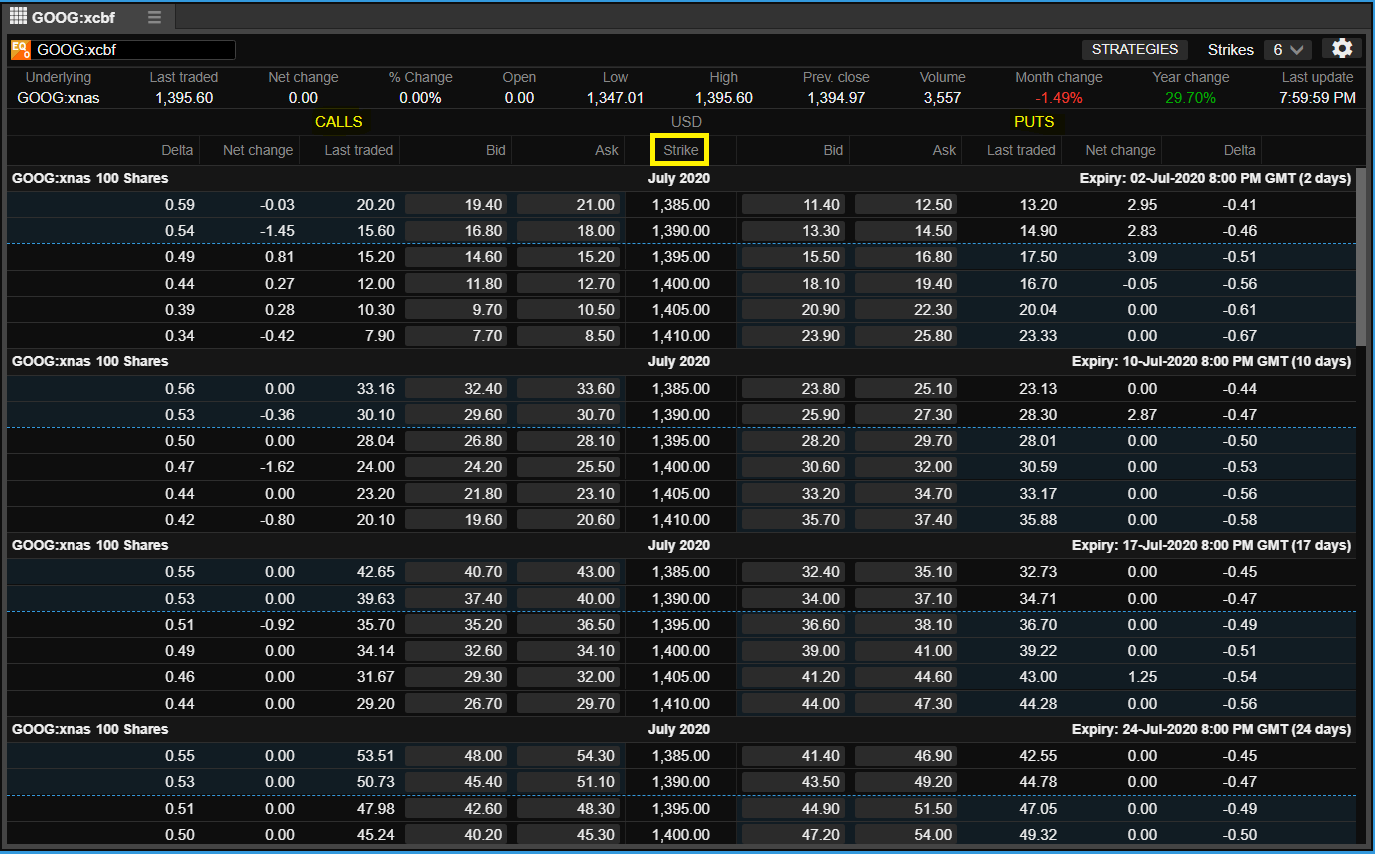The height and width of the screenshot is (855, 1376).
Task: Click the calls Delta column header
Action: pyautogui.click(x=178, y=150)
